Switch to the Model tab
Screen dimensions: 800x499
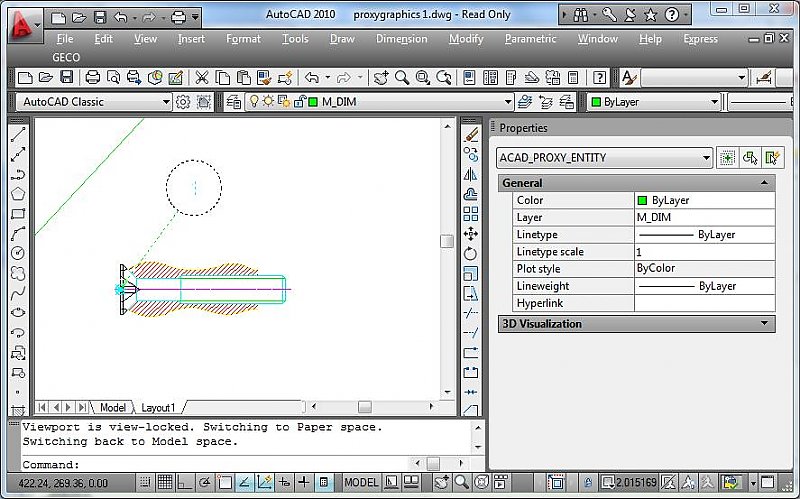pos(113,408)
